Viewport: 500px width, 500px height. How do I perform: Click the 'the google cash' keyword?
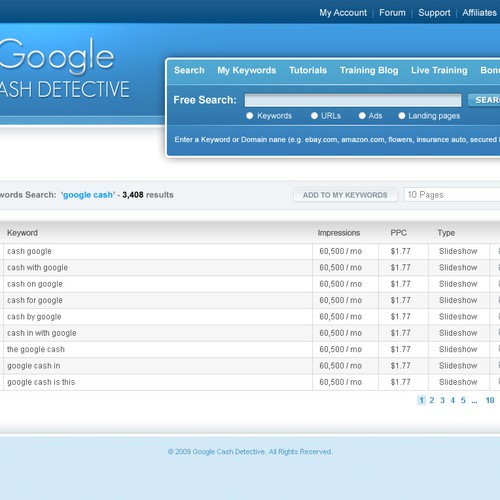pyautogui.click(x=36, y=349)
